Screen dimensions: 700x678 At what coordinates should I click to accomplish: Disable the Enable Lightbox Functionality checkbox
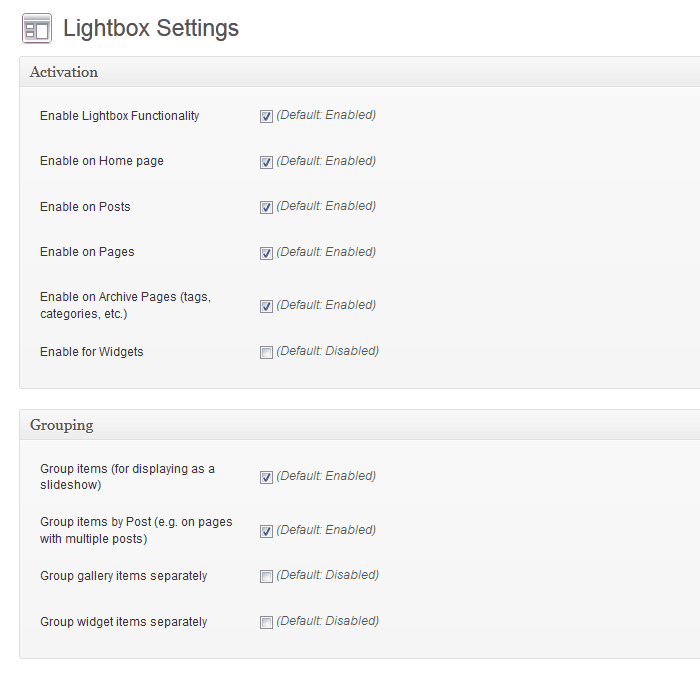(x=266, y=116)
